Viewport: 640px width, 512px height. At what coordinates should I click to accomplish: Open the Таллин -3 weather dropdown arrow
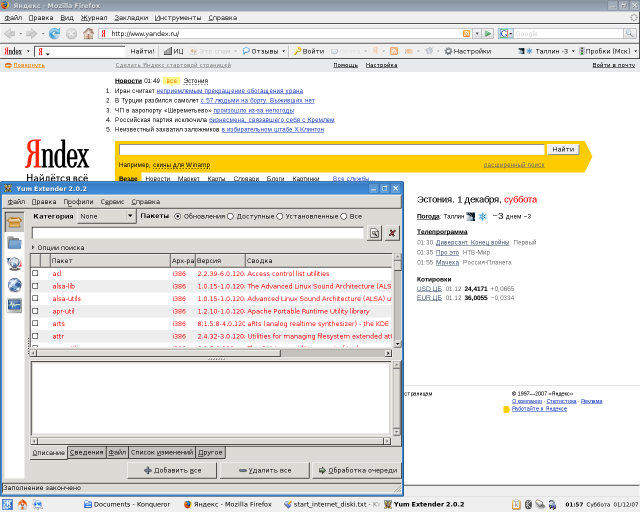point(573,51)
